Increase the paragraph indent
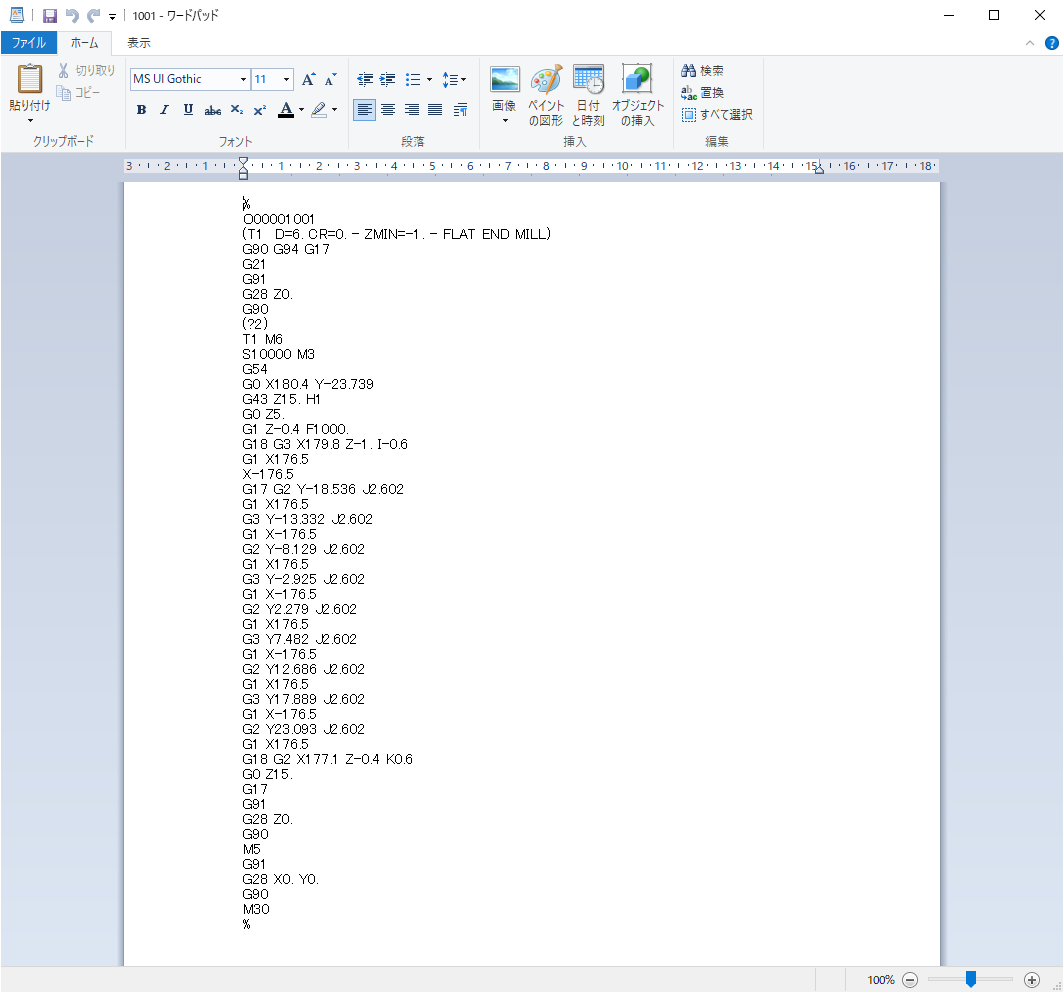Viewport: 1064px width, 993px height. coord(387,79)
